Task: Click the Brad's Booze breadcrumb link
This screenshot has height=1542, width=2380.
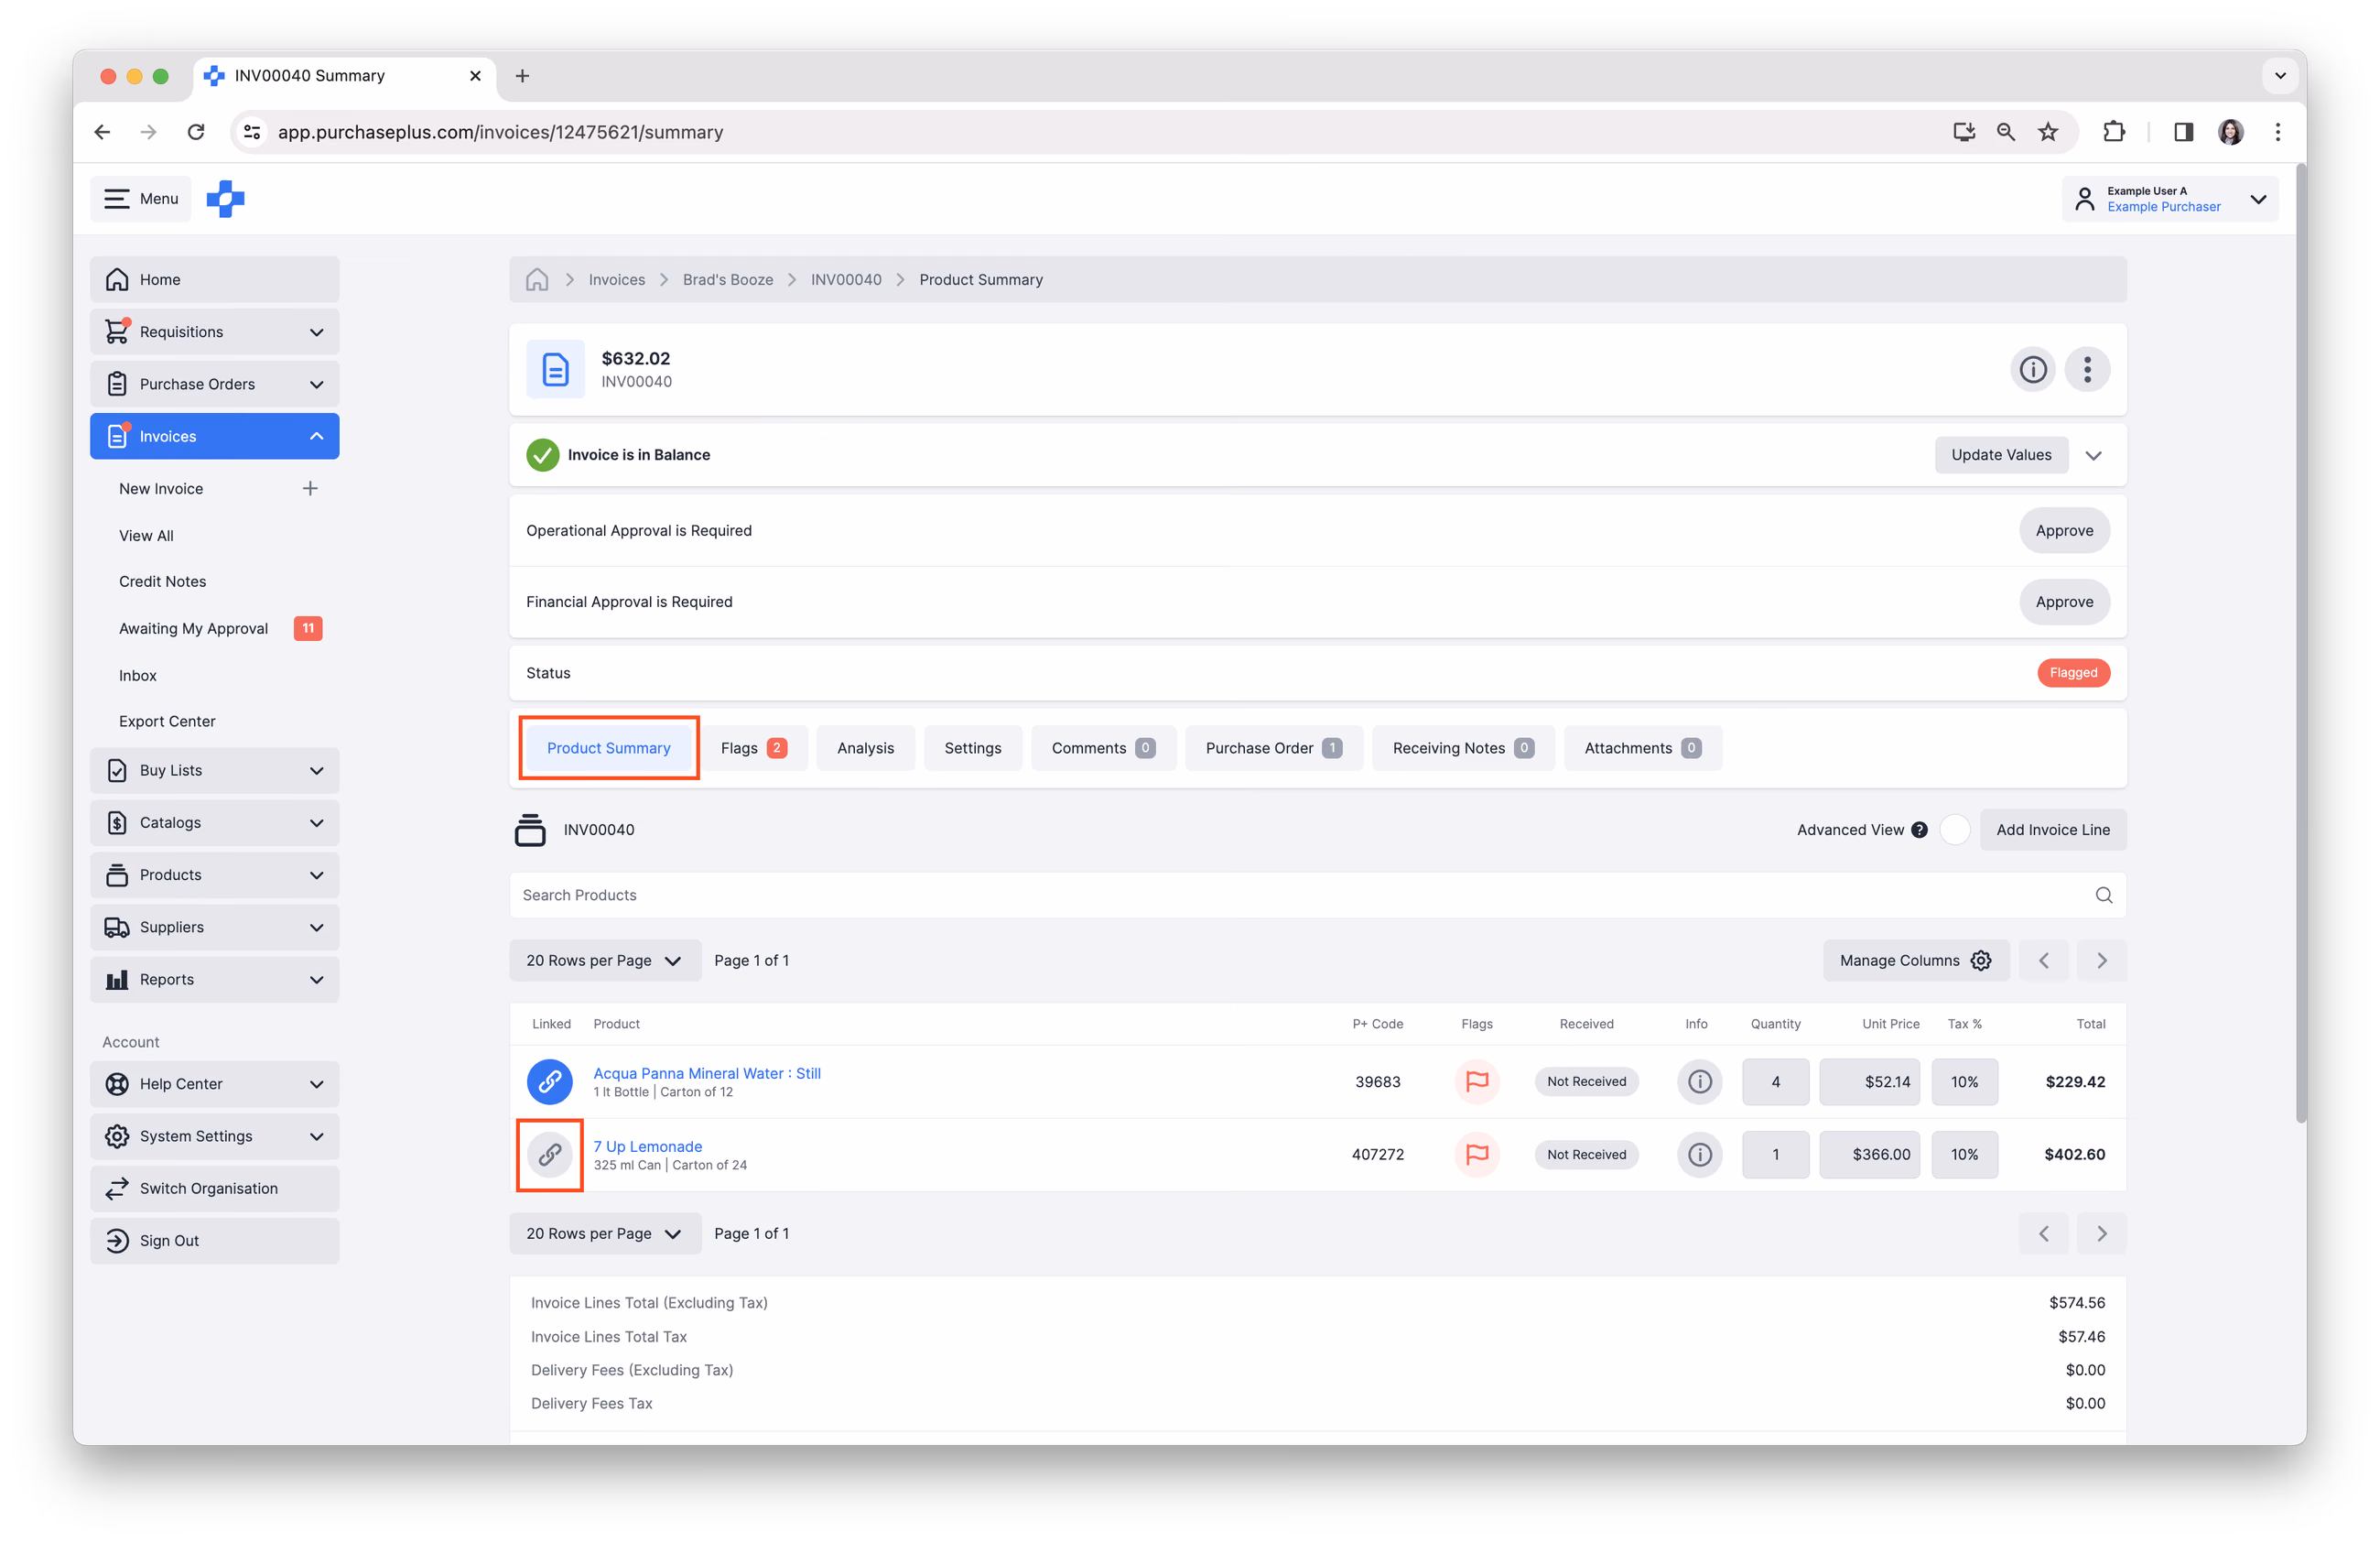Action: (x=727, y=279)
